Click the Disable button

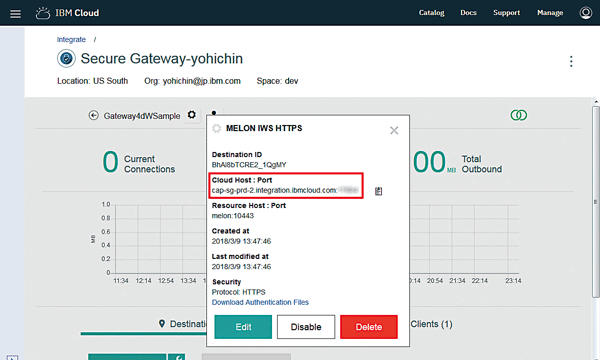point(306,327)
